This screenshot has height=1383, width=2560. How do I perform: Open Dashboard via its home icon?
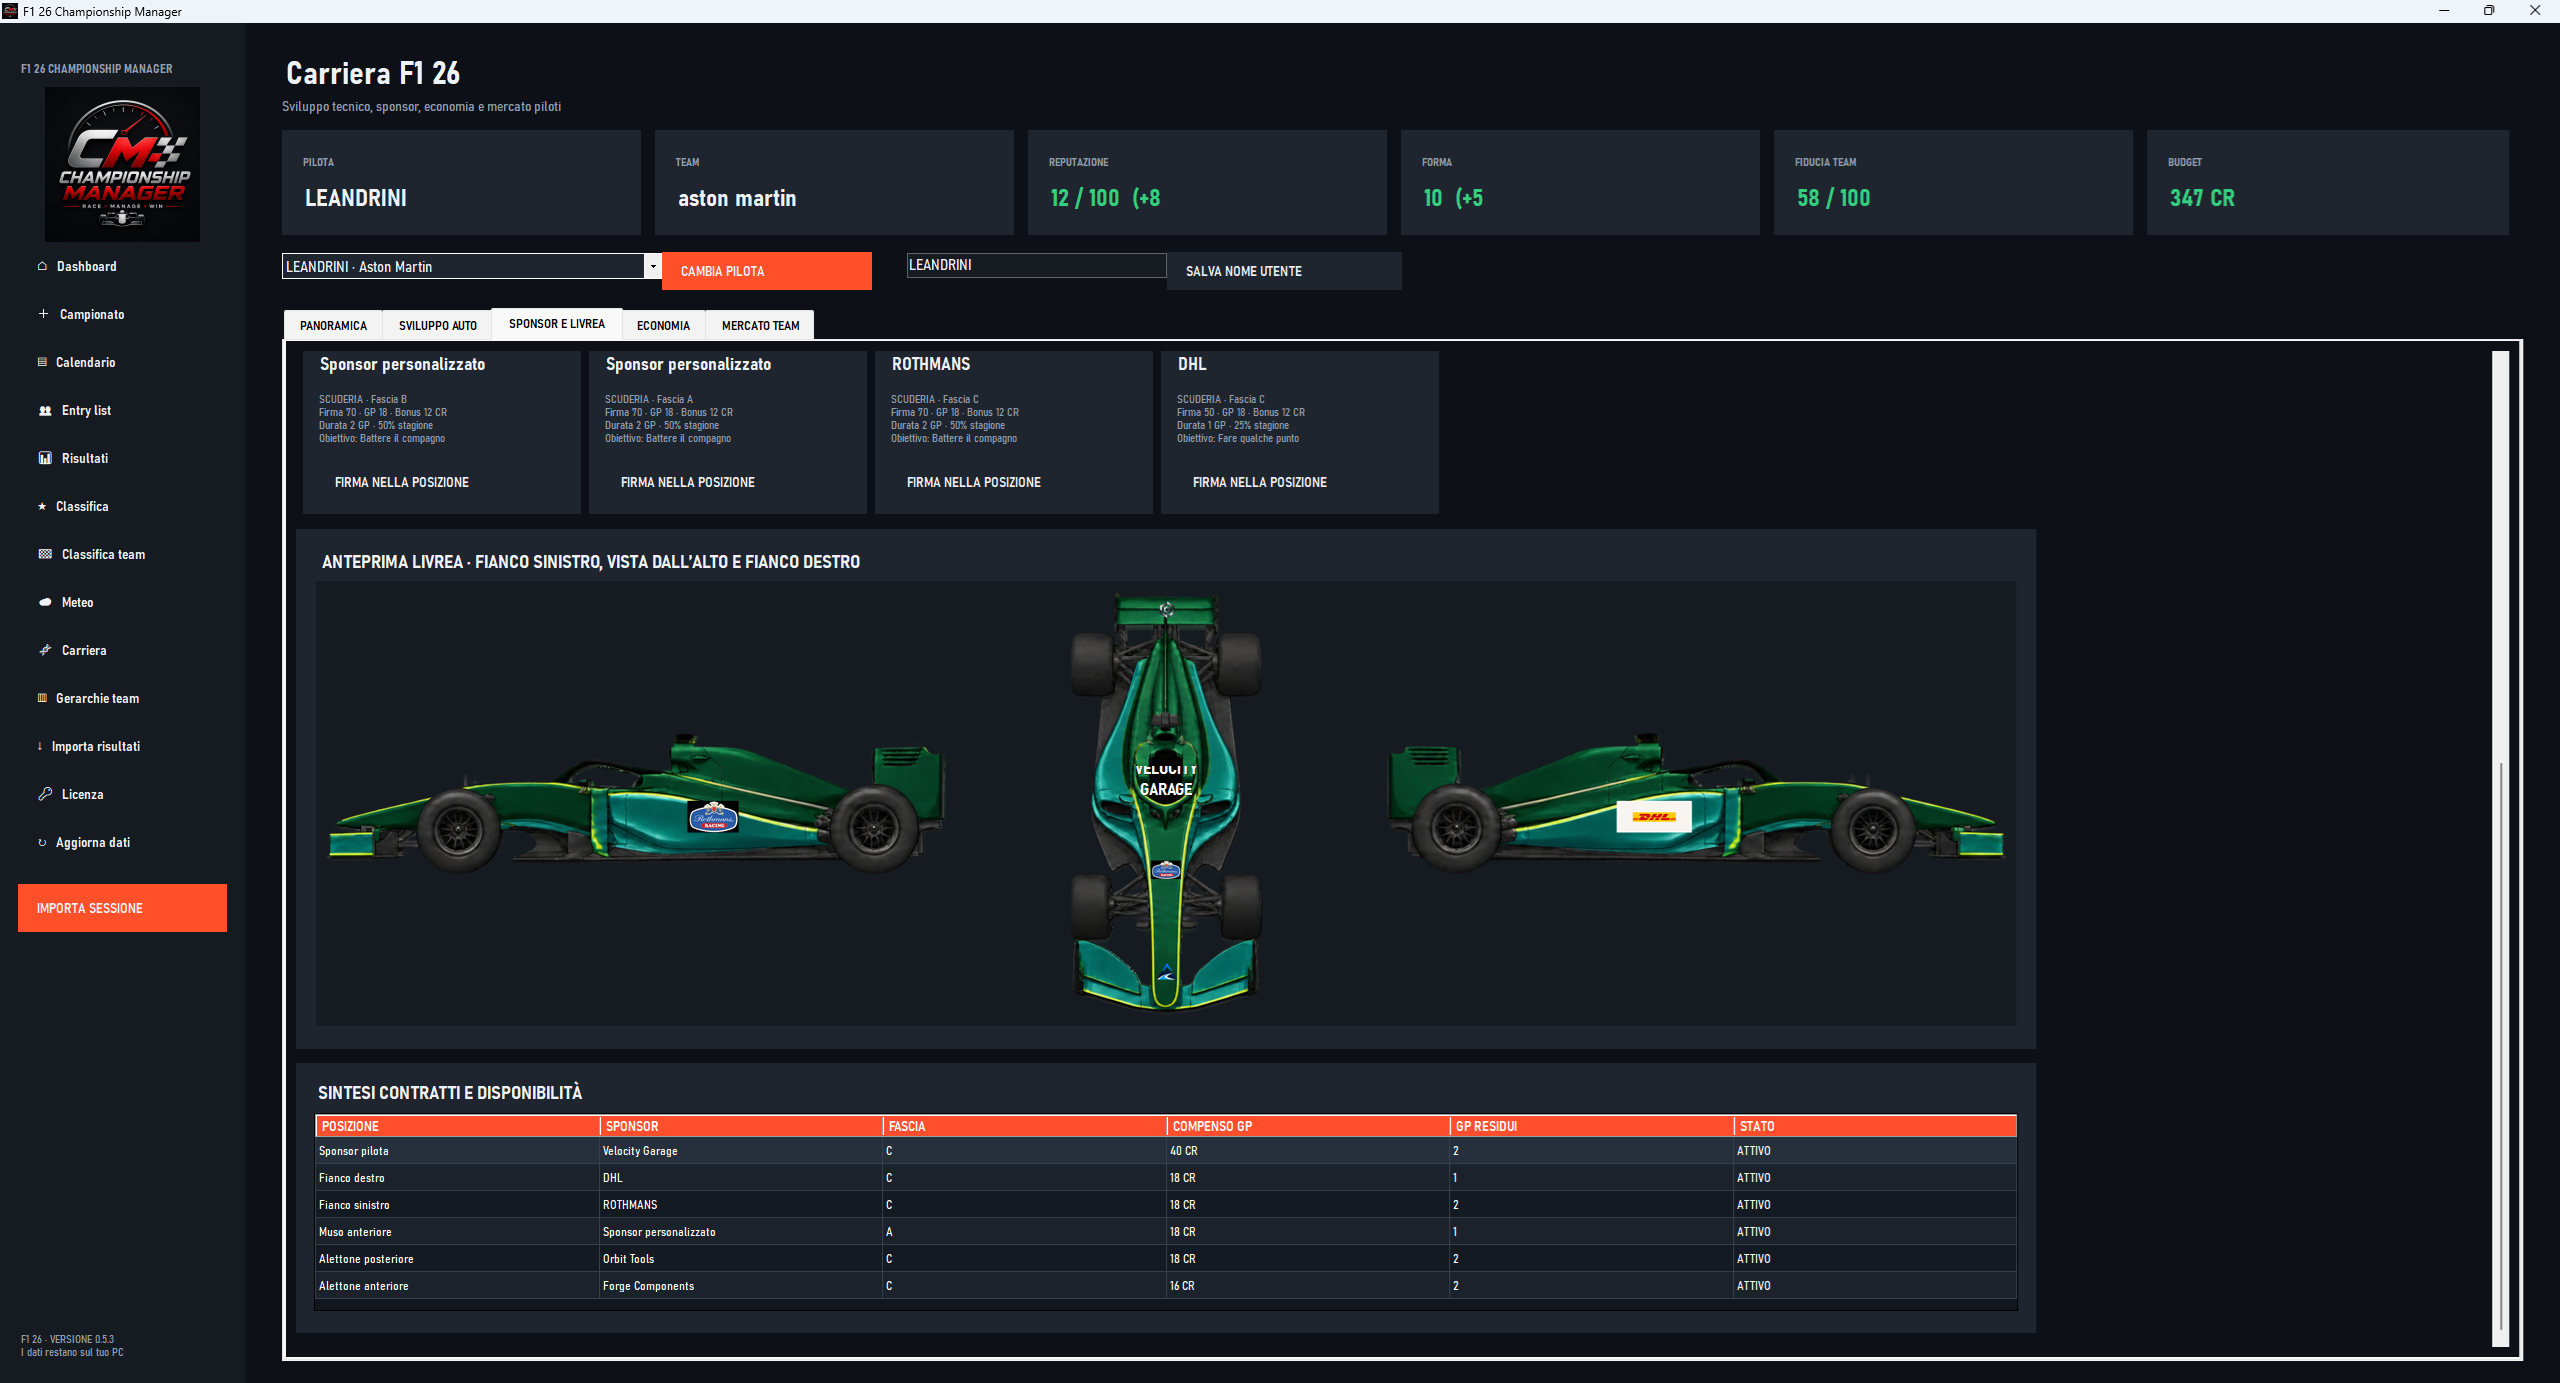[42, 266]
